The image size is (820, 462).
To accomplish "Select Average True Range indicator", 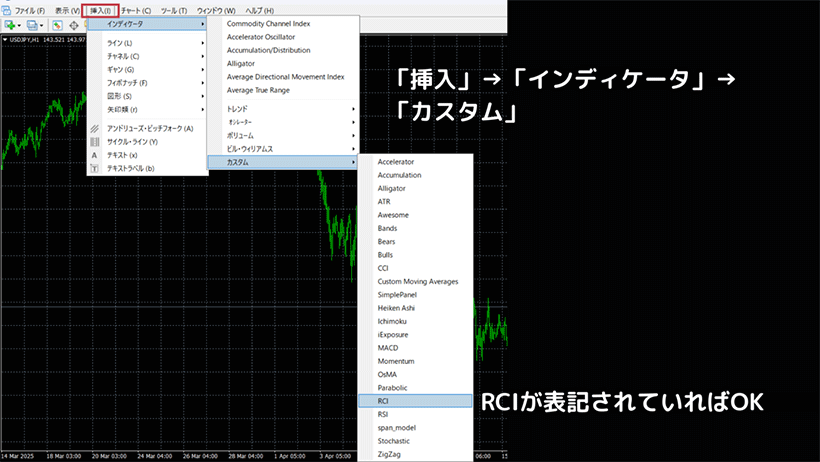I will [283, 91].
